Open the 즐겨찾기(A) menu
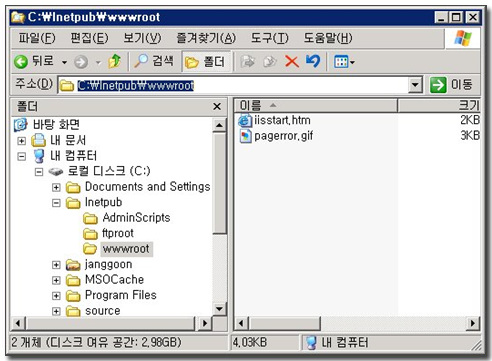The width and height of the screenshot is (492, 361). [206, 38]
